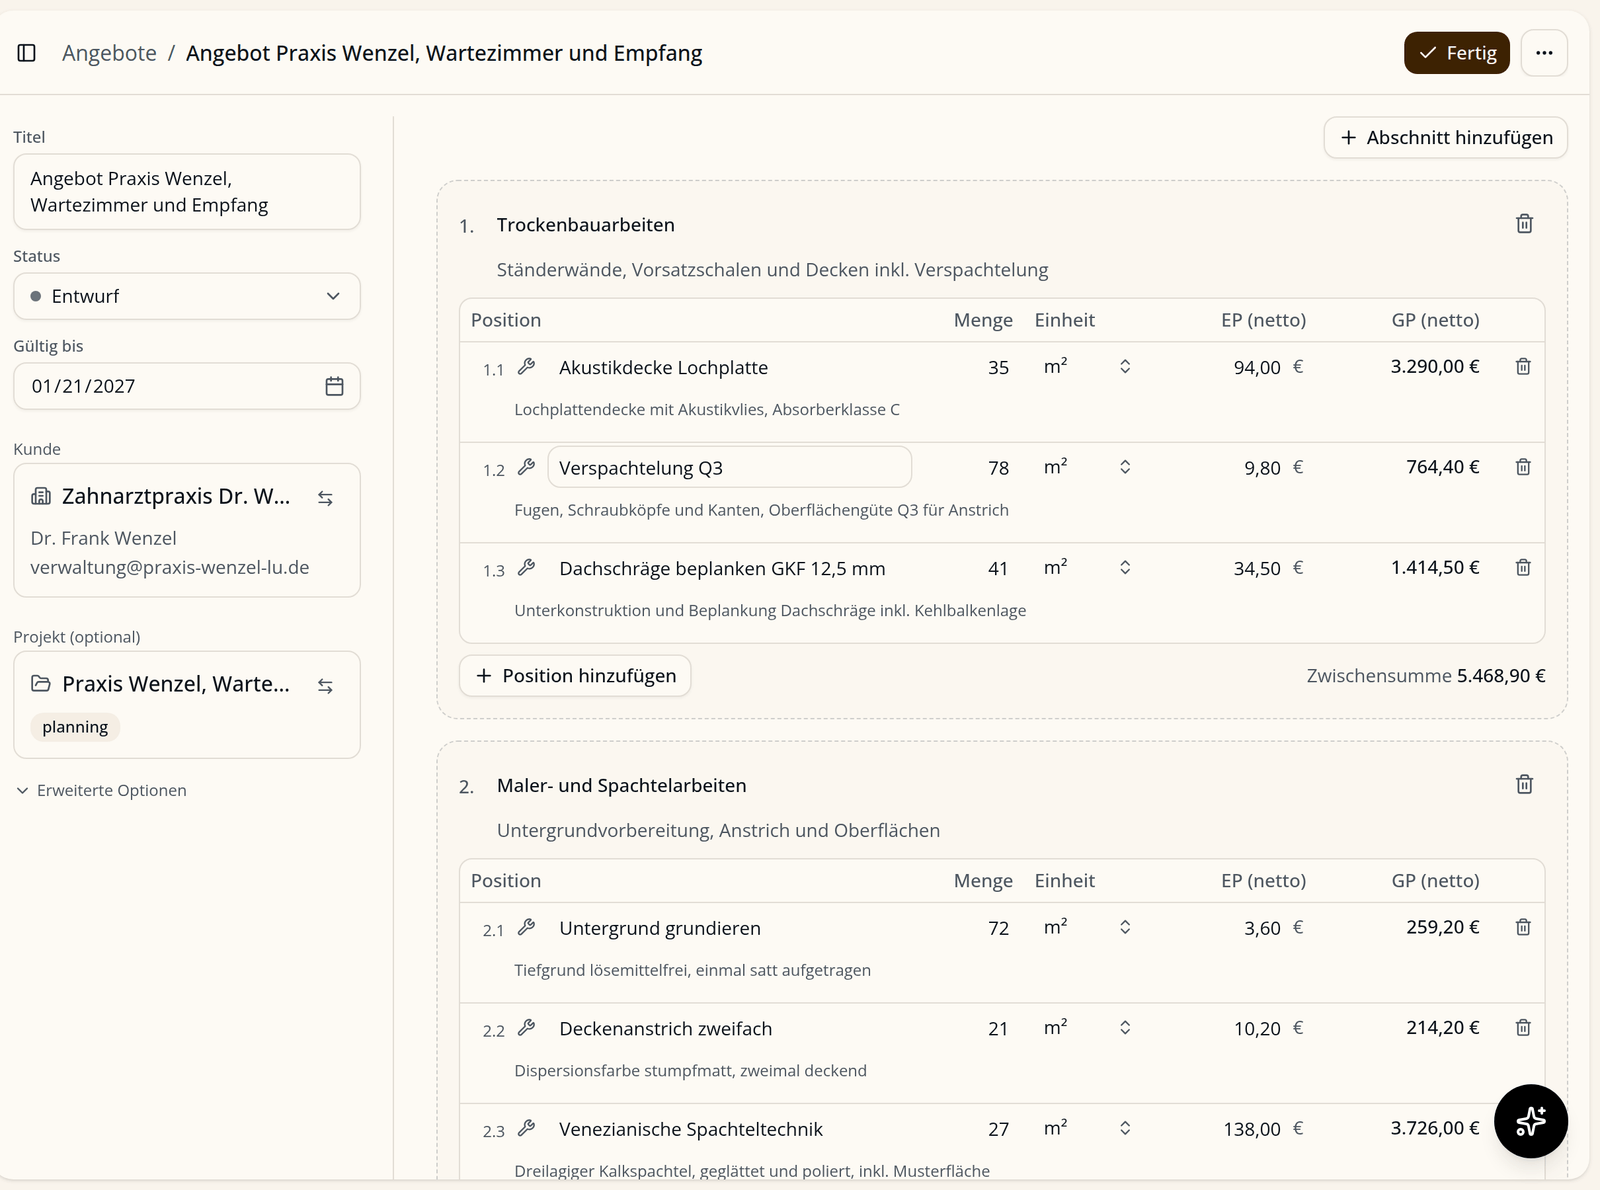Delete position Dachschräge beplanken GKF 12,5 mm
The image size is (1600, 1190).
tap(1523, 568)
